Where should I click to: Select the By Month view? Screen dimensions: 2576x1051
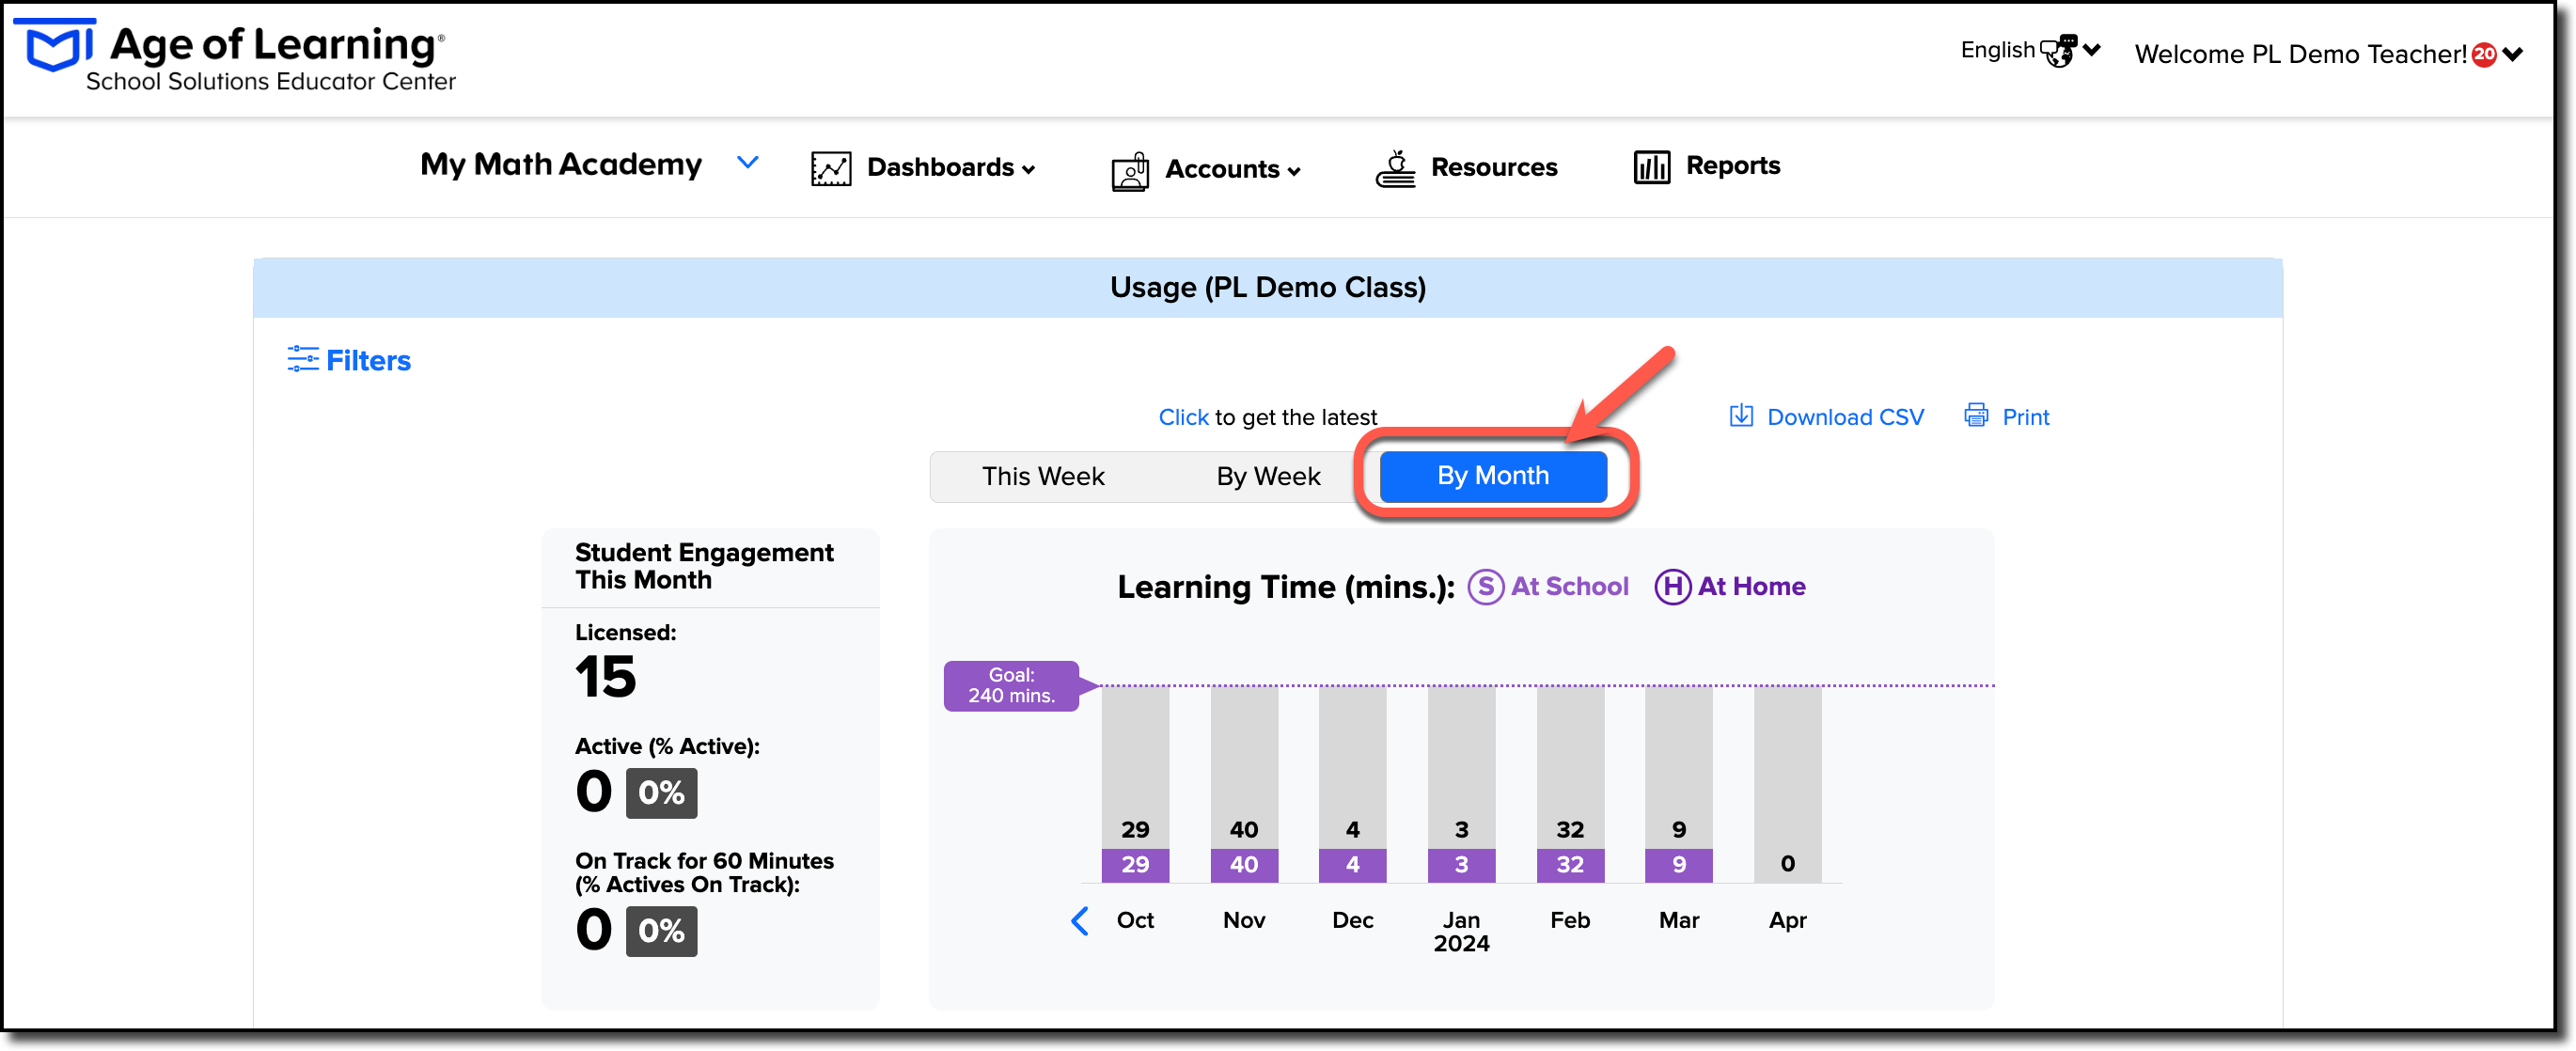pos(1493,476)
